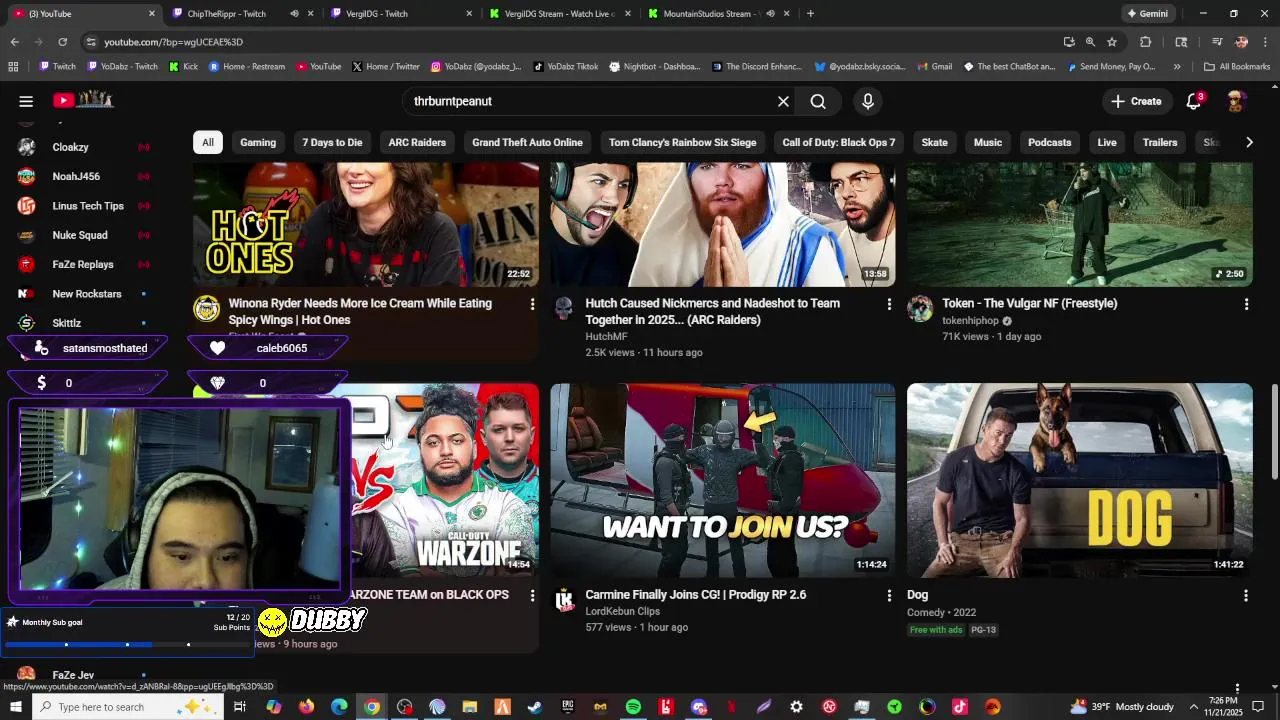Open options menu for Hutch video
Viewport: 1280px width, 720px height.
click(x=889, y=304)
